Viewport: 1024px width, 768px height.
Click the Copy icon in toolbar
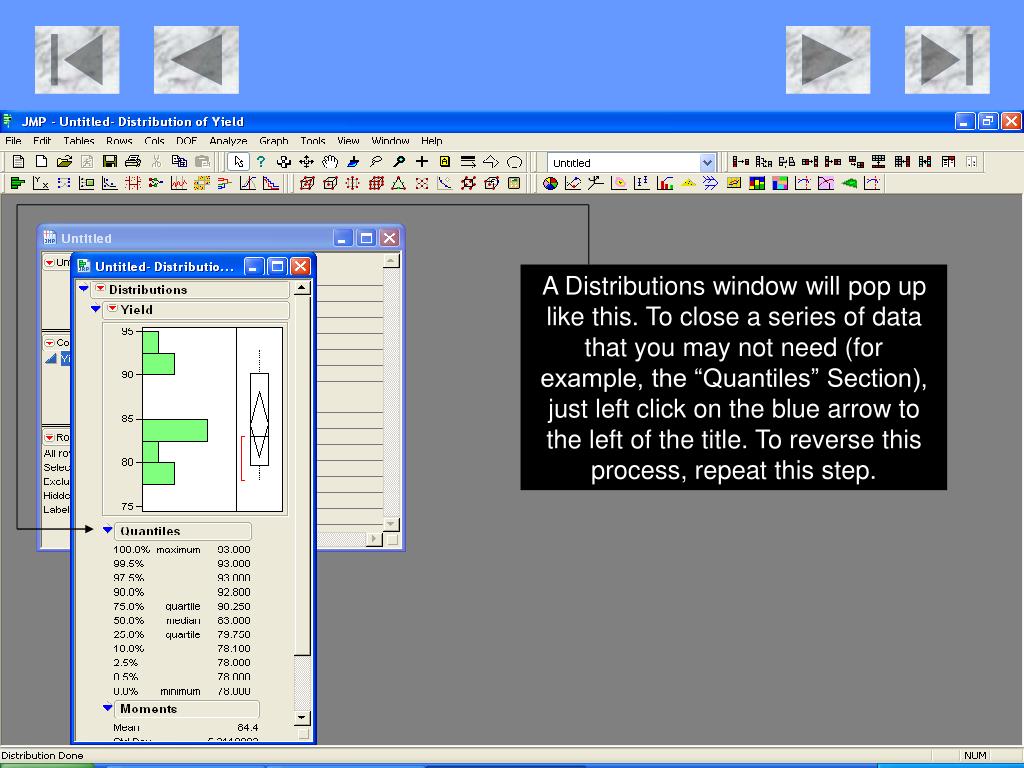pyautogui.click(x=179, y=161)
